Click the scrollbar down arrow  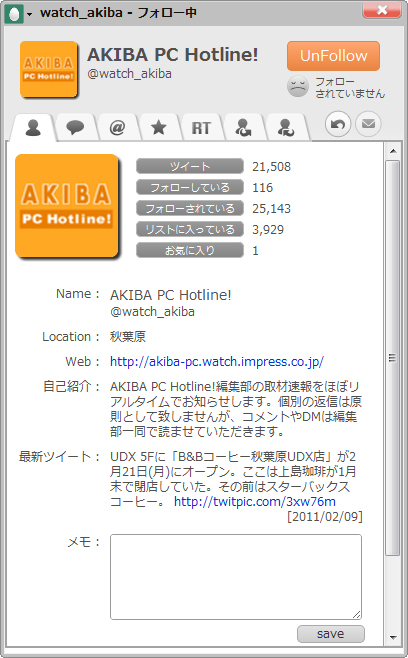(393, 637)
